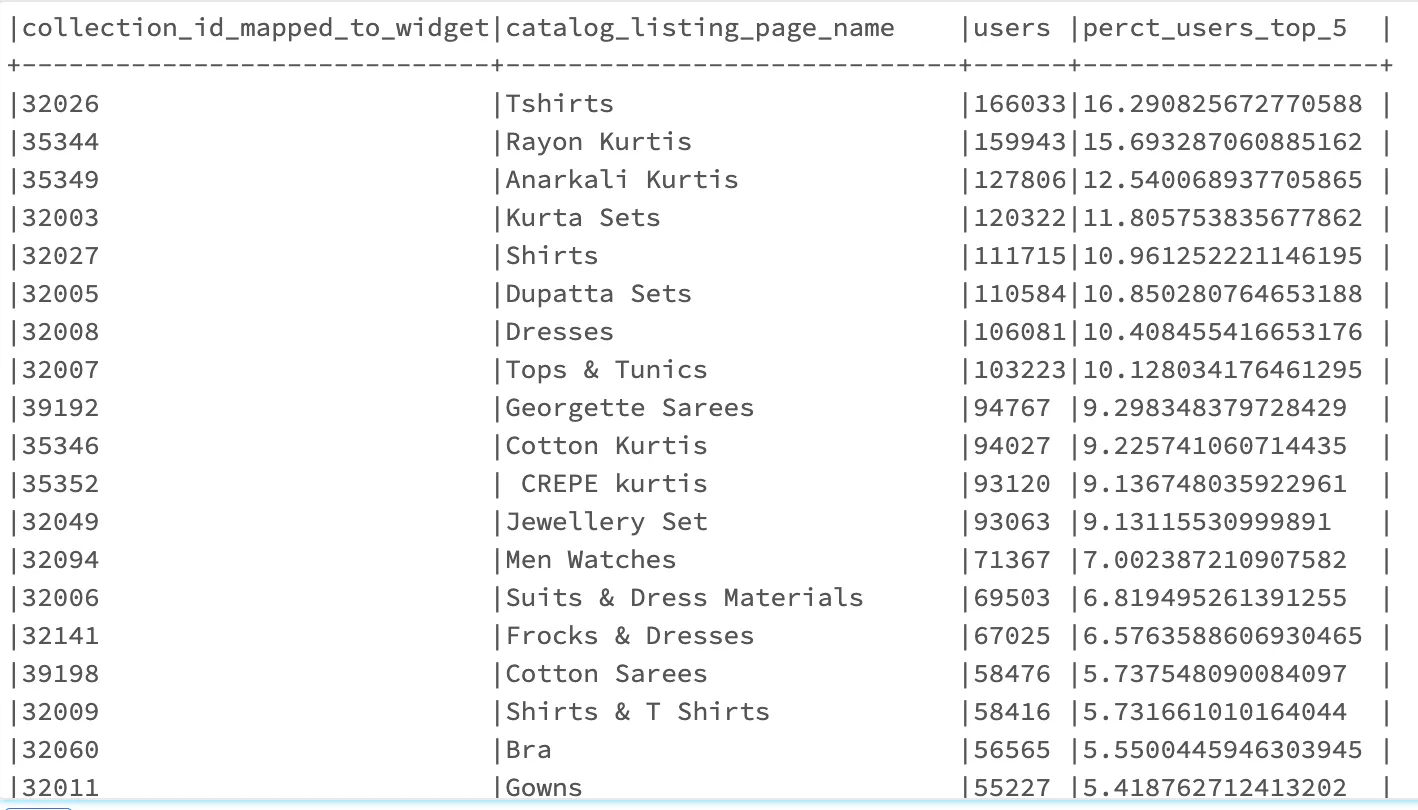
Task: Select the Georgette Sarees name
Action: [x=629, y=408]
